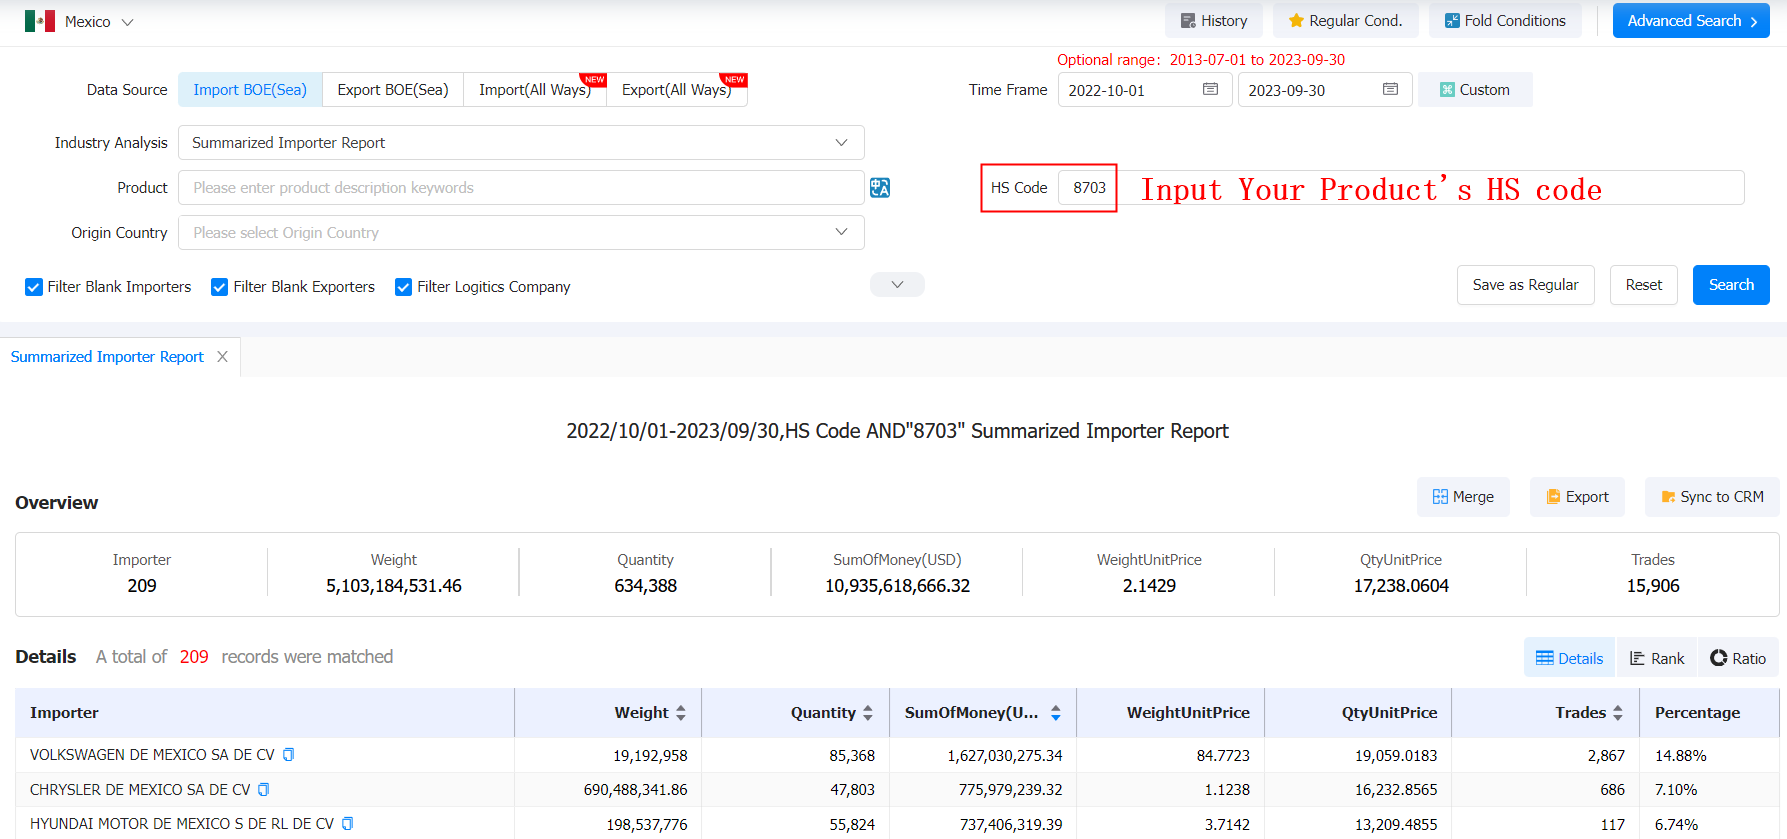Close the Summarized Importer Report tab

point(222,357)
